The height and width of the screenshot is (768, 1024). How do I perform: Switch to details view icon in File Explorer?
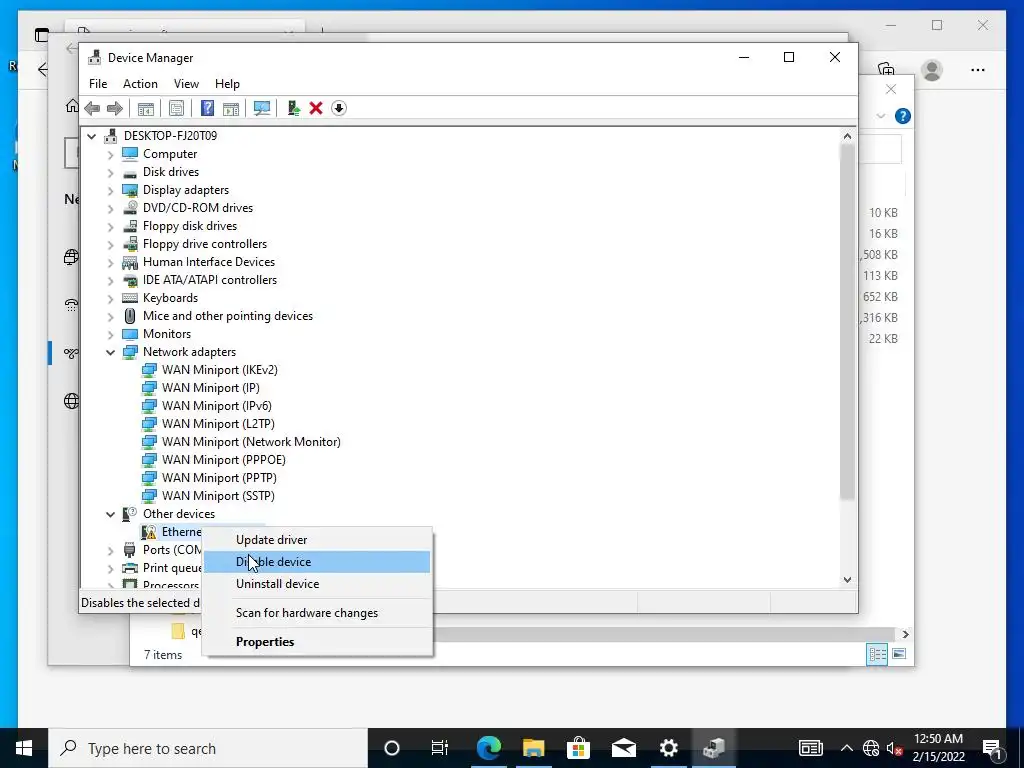pos(877,654)
